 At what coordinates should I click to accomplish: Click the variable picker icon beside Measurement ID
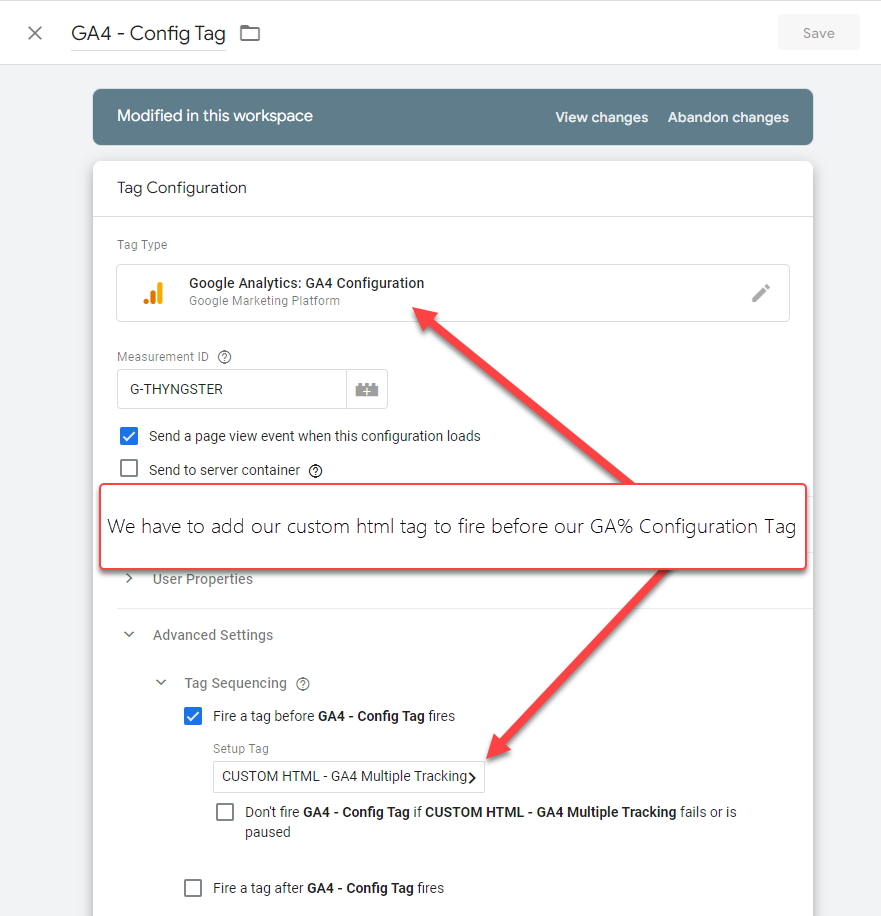(367, 390)
